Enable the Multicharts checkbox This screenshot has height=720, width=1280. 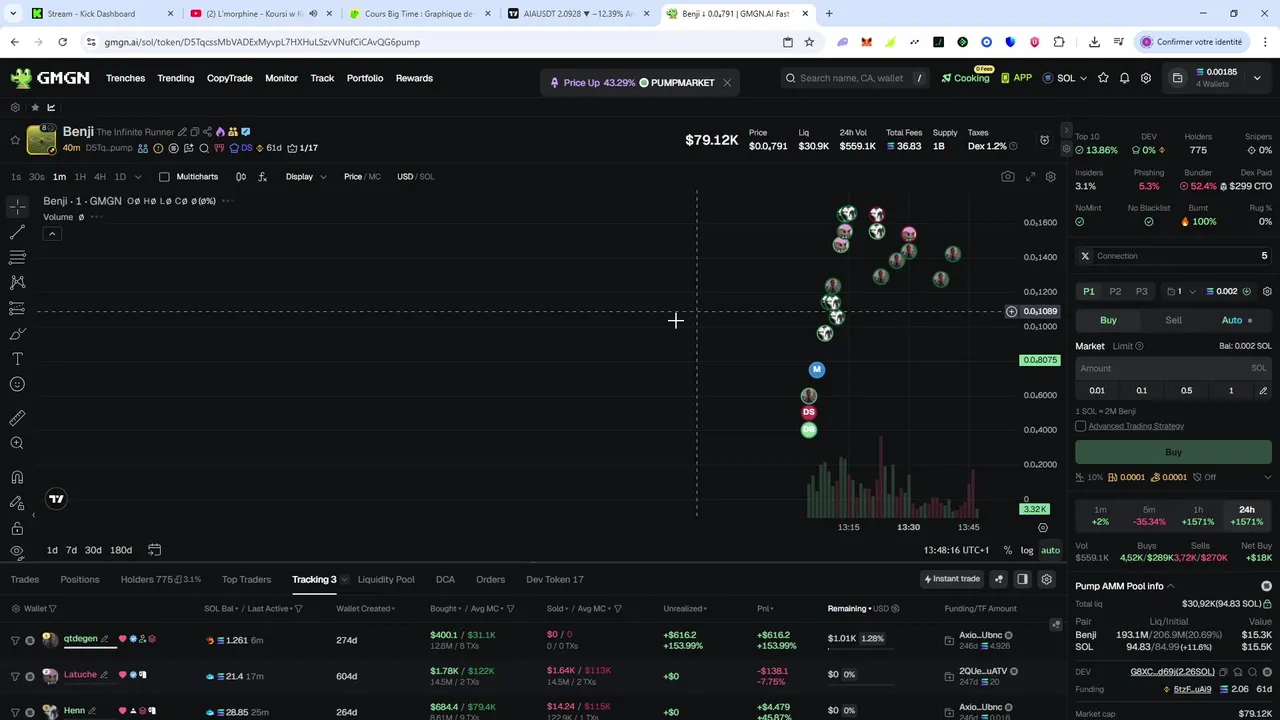point(165,177)
